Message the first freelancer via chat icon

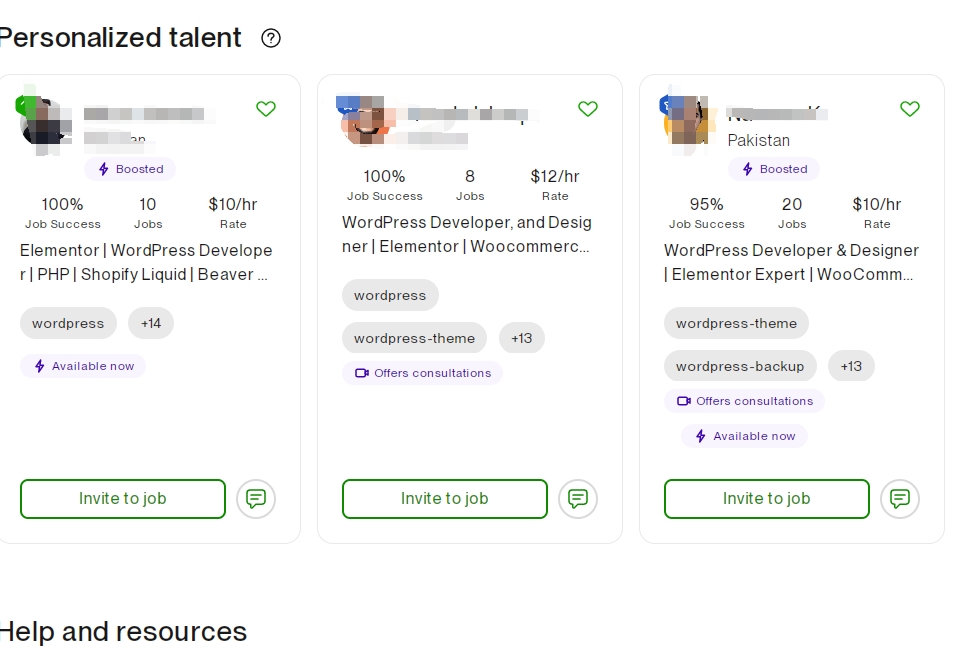[x=256, y=498]
